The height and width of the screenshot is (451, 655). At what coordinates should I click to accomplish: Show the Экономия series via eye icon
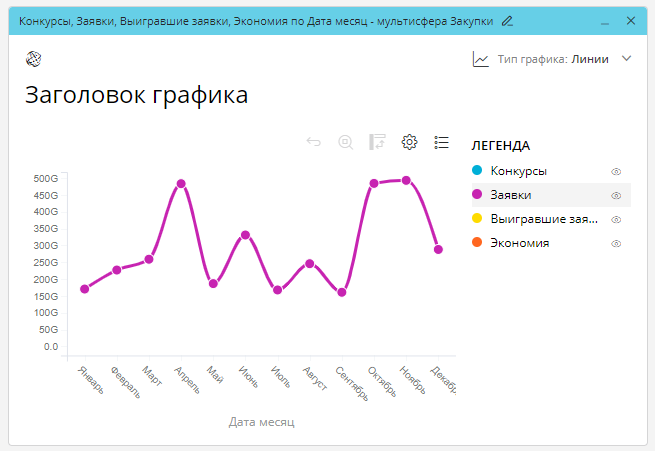[x=616, y=243]
